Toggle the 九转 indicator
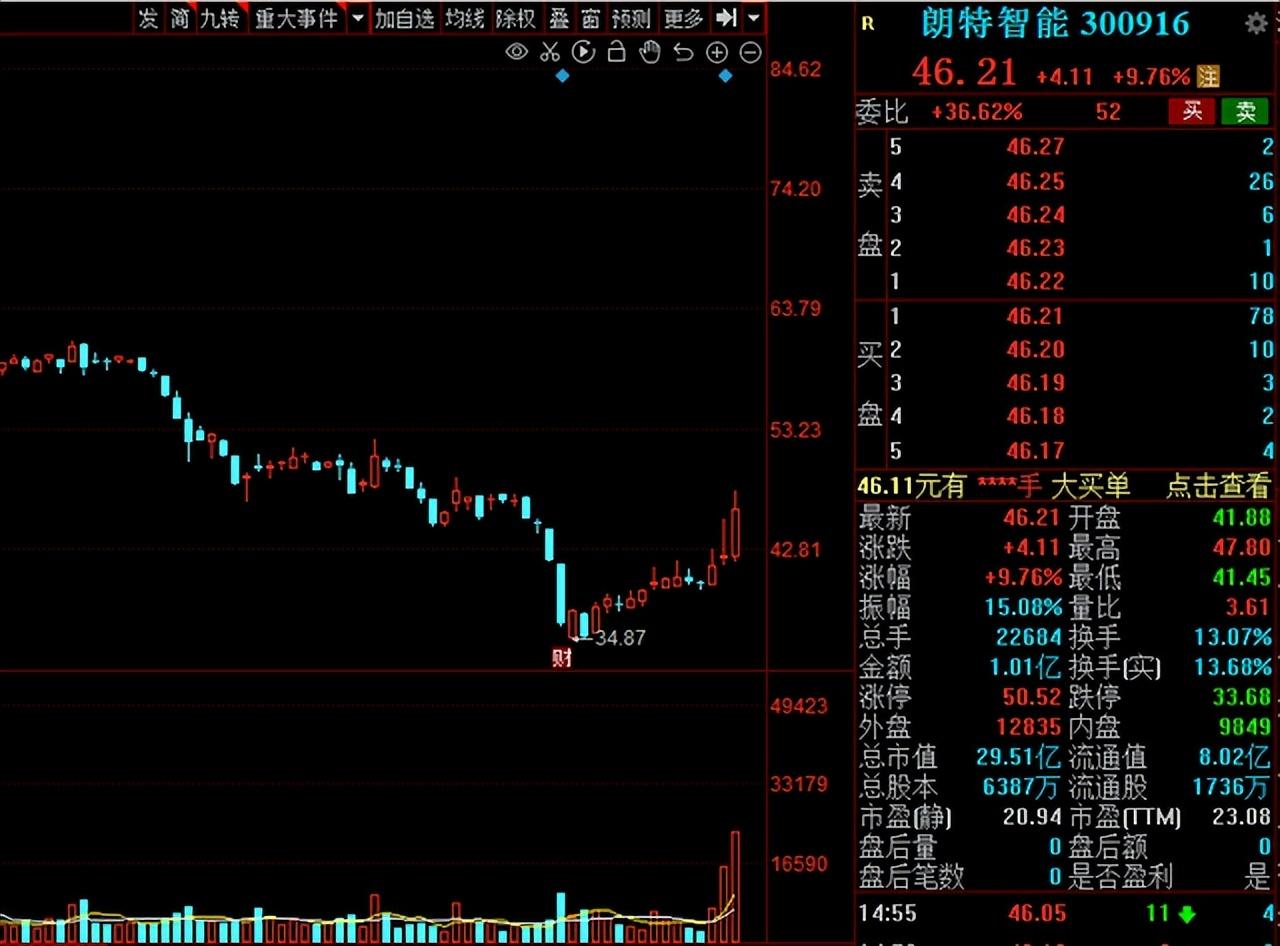 tap(219, 18)
